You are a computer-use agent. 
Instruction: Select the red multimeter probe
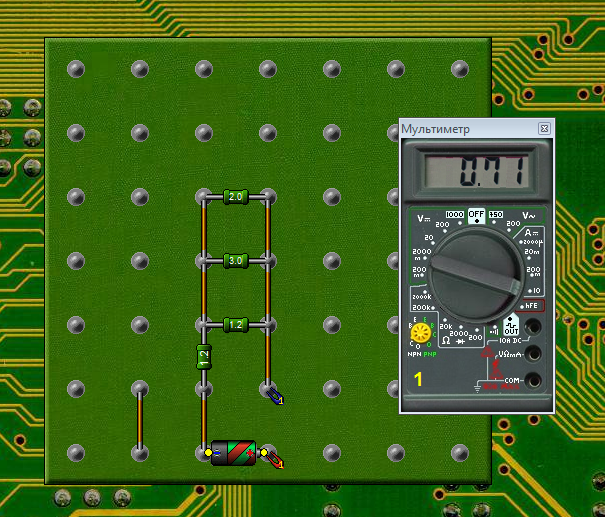click(x=273, y=459)
